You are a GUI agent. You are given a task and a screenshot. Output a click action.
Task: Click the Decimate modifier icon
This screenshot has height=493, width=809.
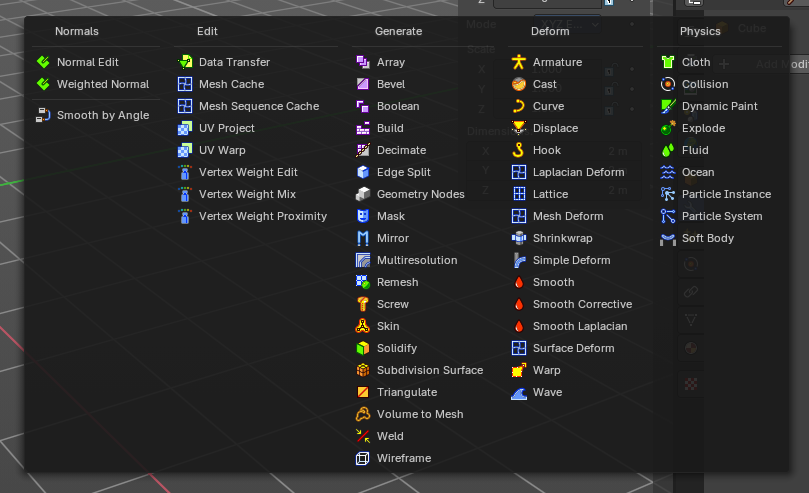(x=363, y=150)
